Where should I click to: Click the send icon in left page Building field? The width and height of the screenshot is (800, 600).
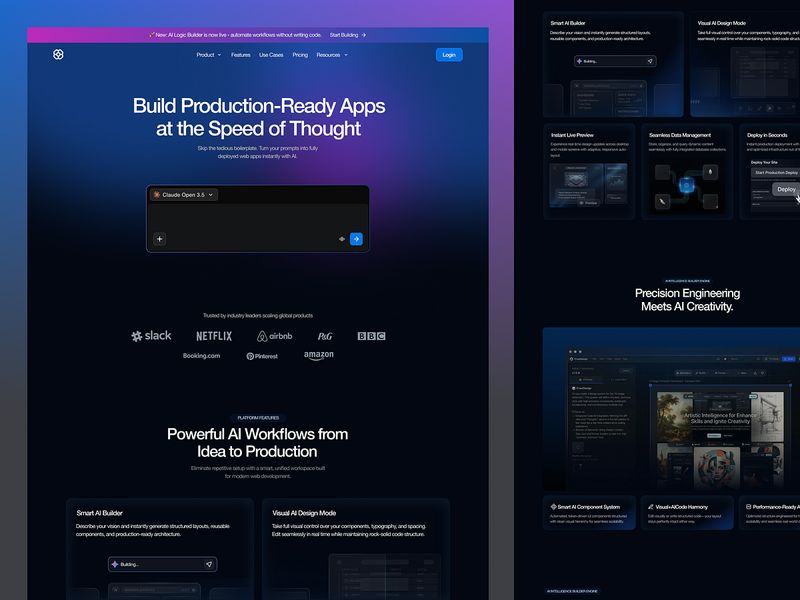209,564
